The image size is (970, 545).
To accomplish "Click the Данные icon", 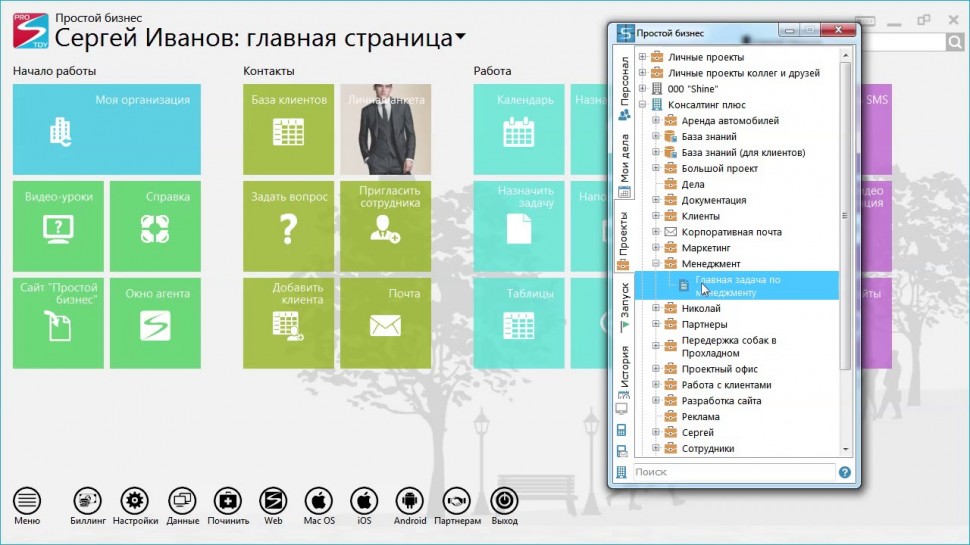I will [182, 501].
